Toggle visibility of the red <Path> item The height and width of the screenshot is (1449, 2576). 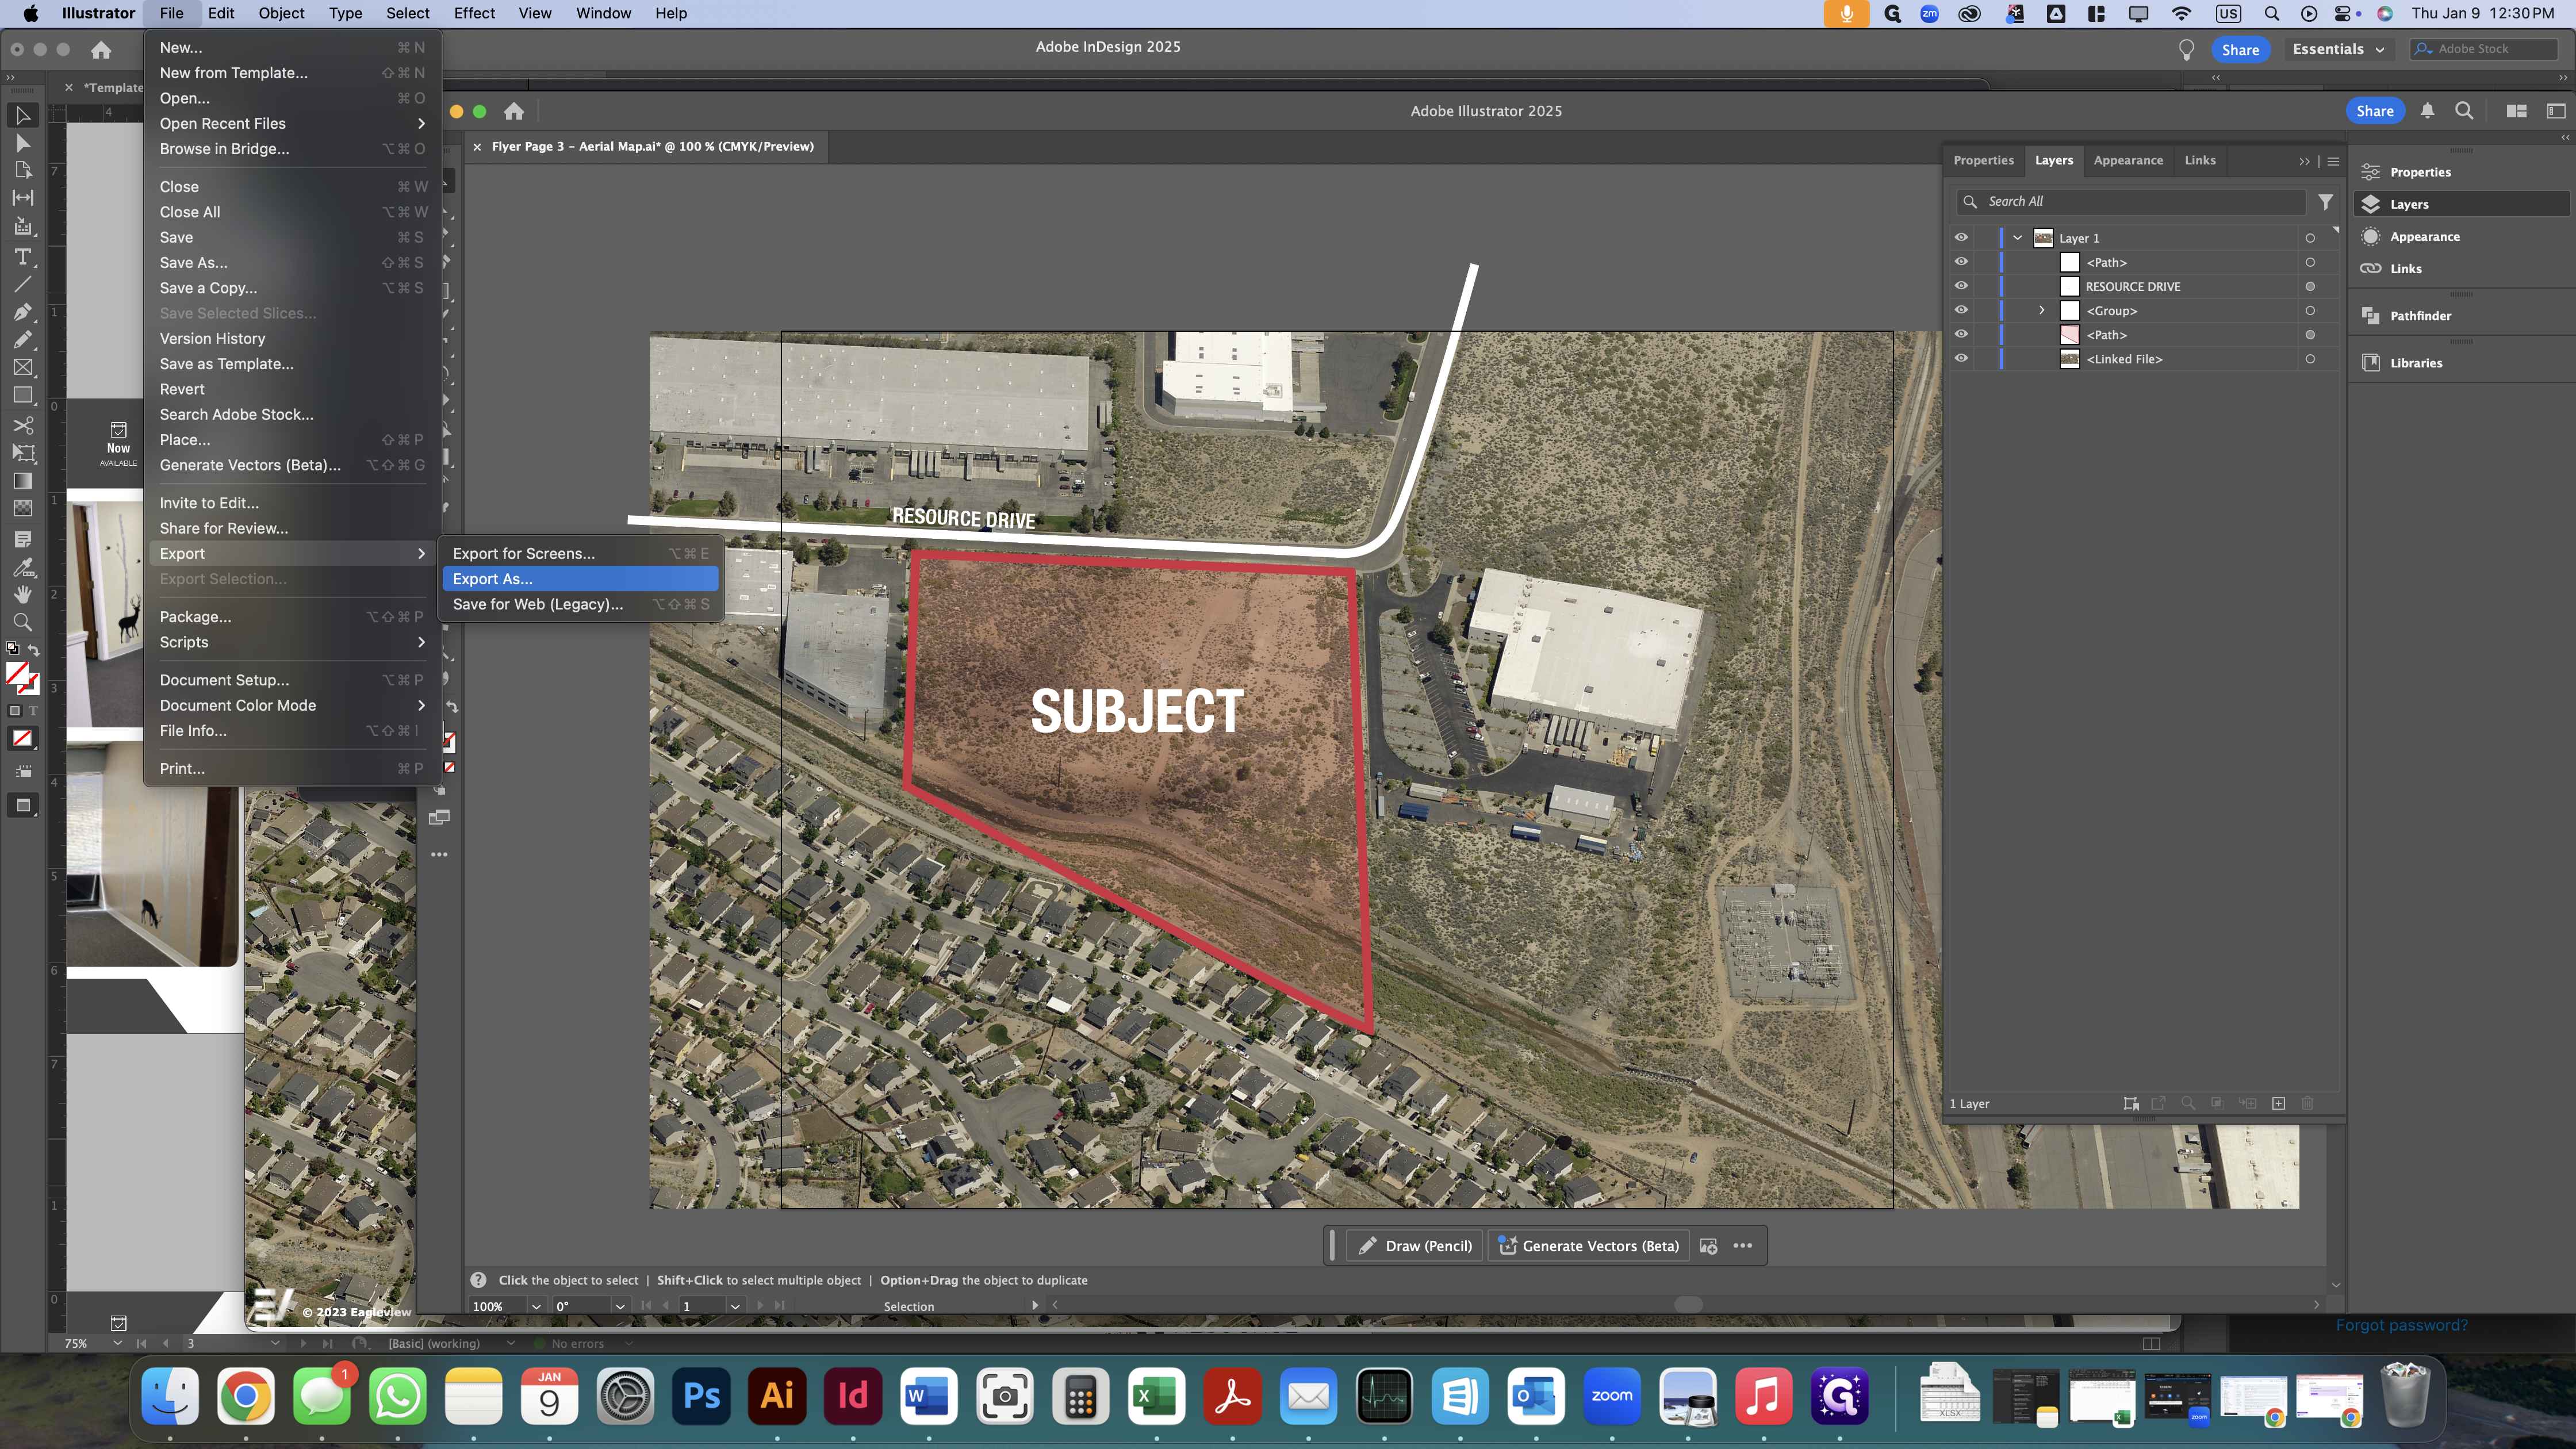tap(1961, 334)
